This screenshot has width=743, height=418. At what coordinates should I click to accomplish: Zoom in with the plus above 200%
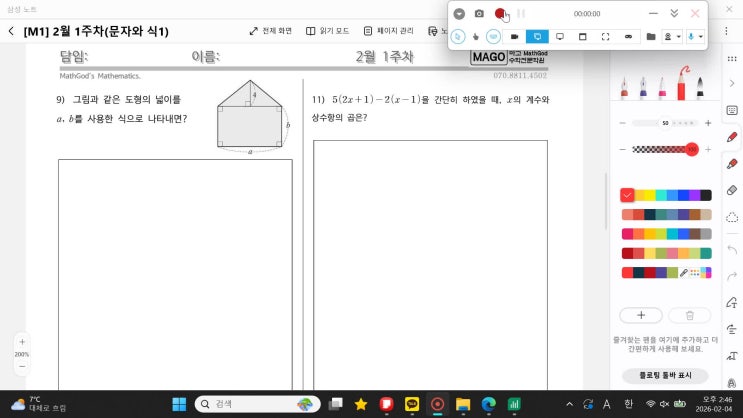point(21,342)
